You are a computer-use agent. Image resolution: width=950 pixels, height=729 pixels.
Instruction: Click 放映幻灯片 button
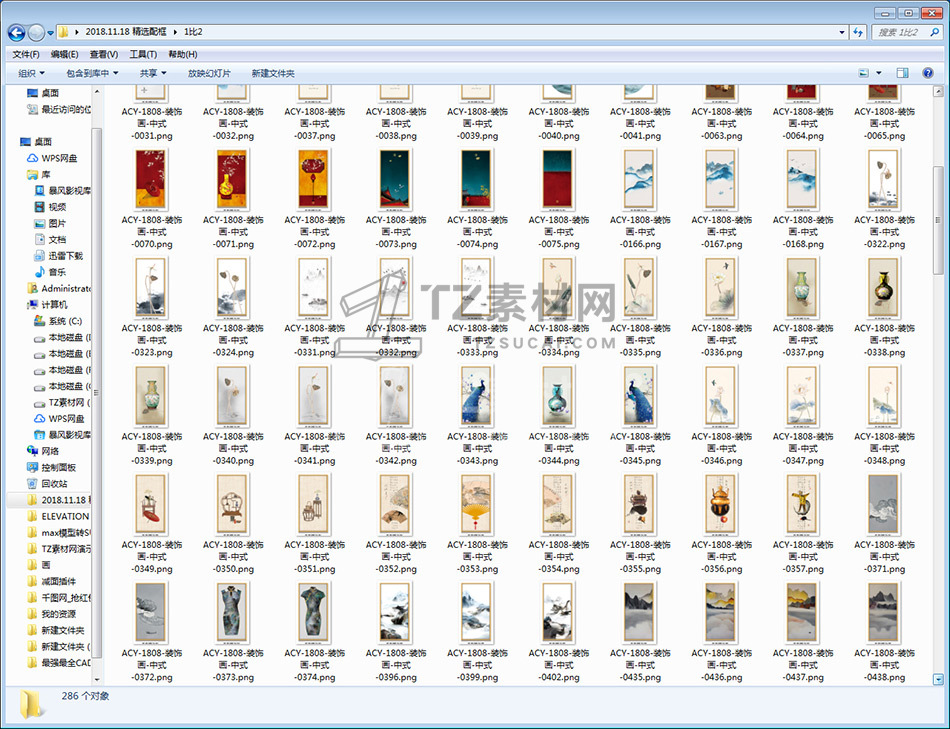tap(209, 73)
